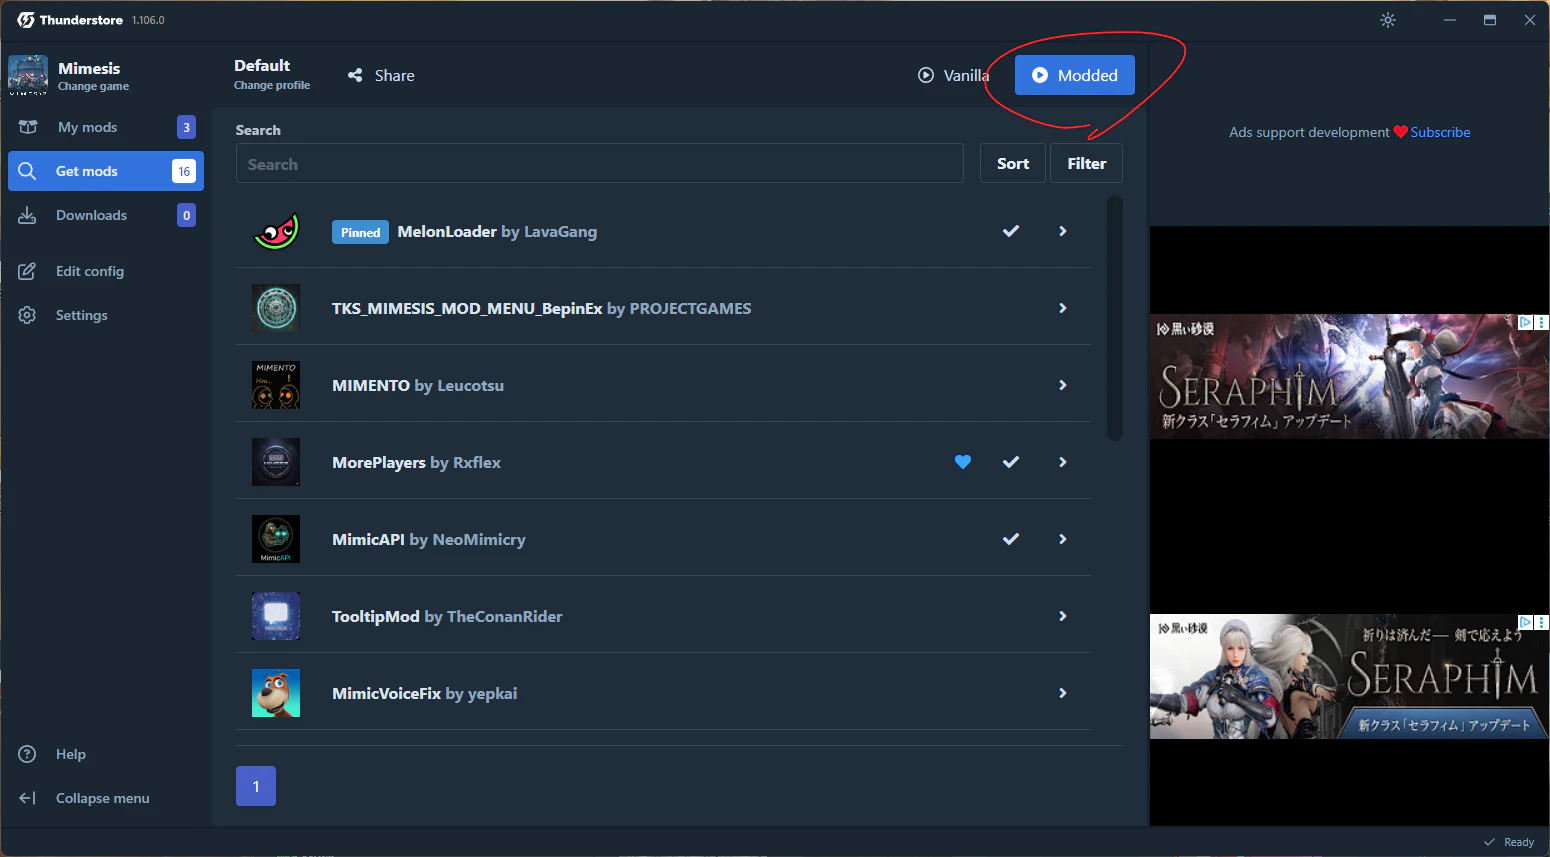Click the Pinned badge on MelonLoader
This screenshot has height=857, width=1550.
pos(360,232)
